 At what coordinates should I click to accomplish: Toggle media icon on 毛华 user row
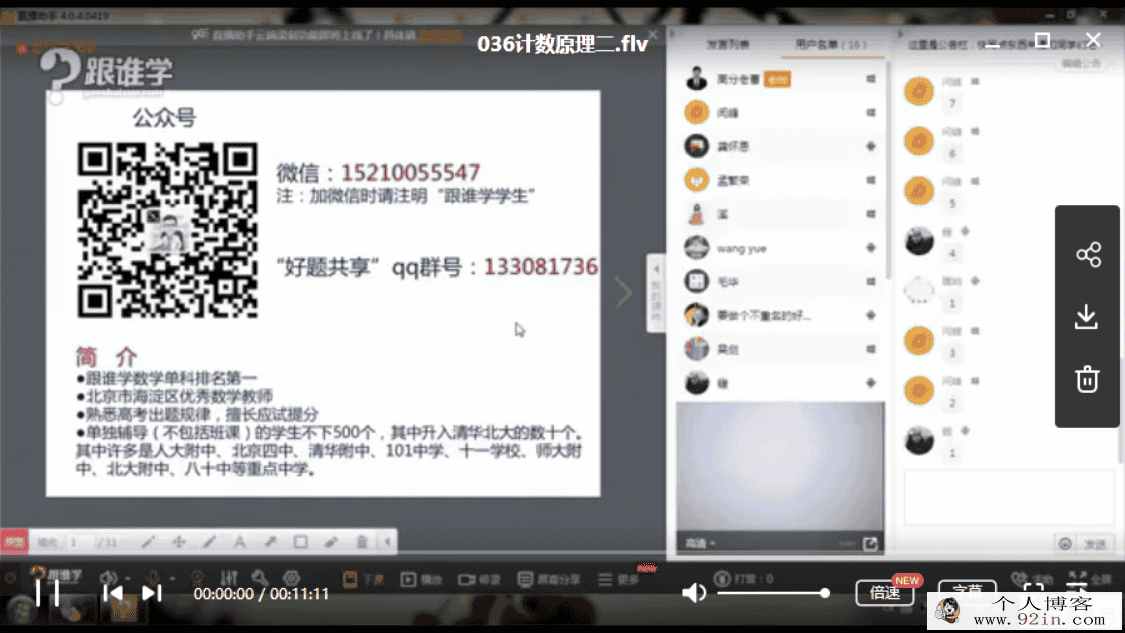[x=870, y=282]
